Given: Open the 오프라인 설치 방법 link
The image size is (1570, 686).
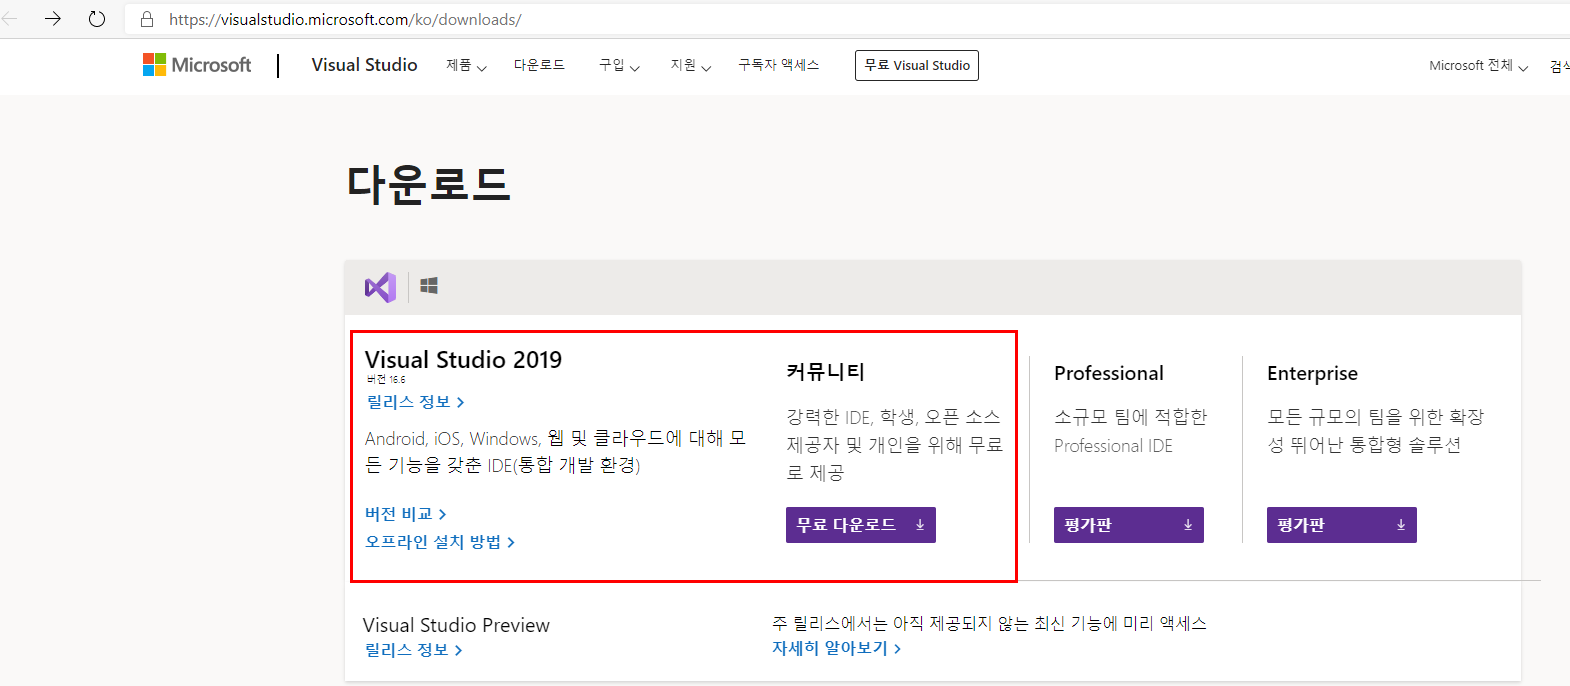Looking at the screenshot, I should 440,542.
